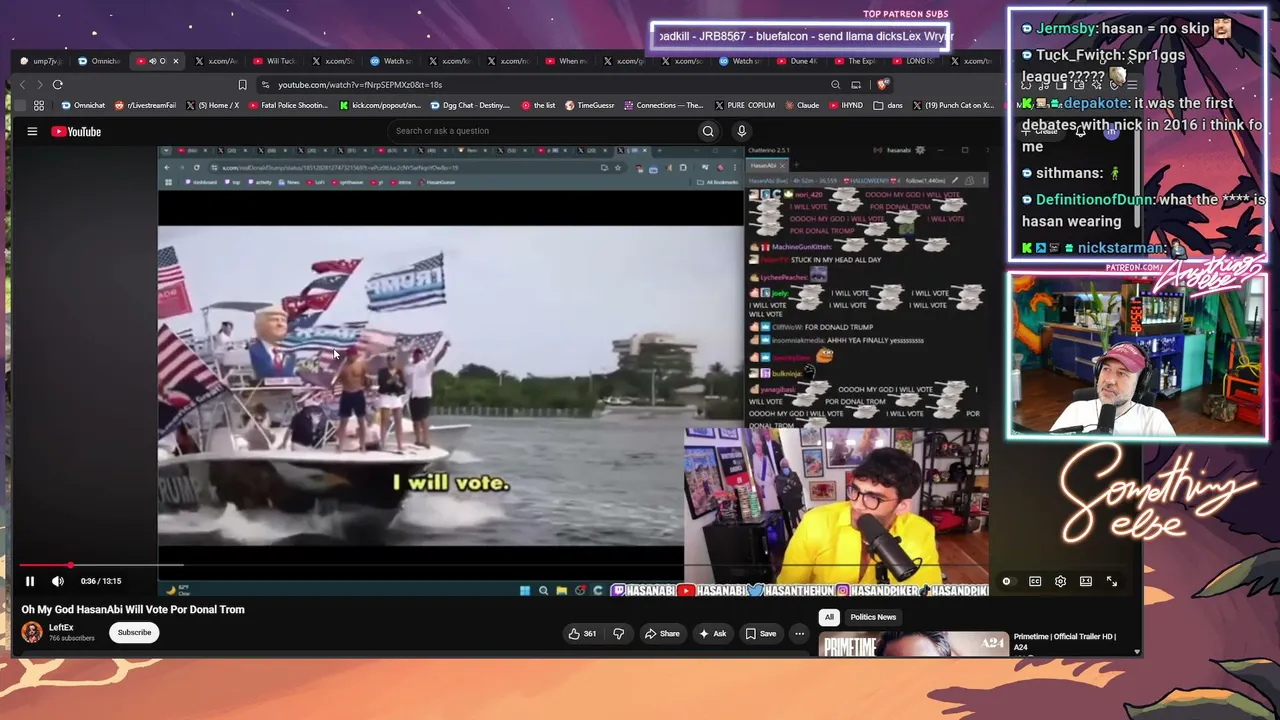Select the Politics News filter chip
The height and width of the screenshot is (720, 1280).
pos(873,617)
